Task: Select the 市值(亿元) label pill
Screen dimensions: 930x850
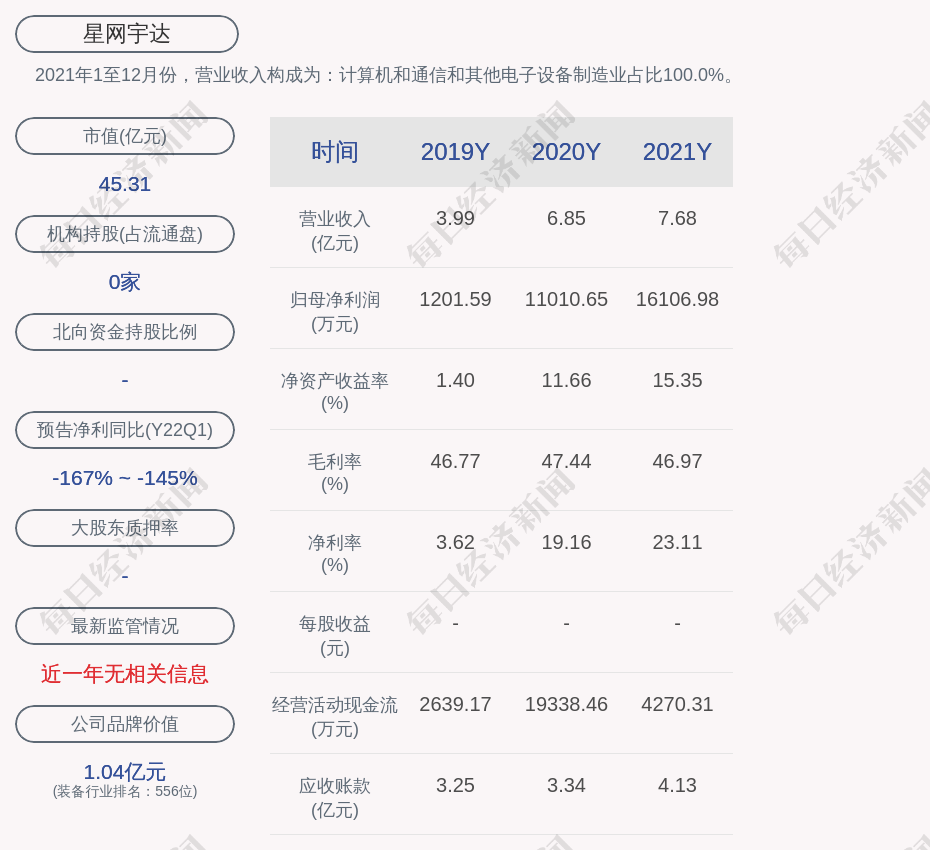Action: [125, 136]
